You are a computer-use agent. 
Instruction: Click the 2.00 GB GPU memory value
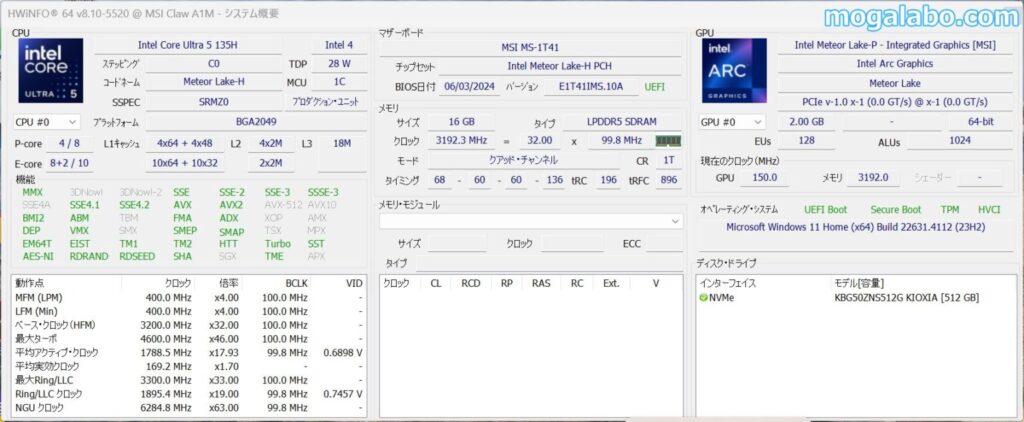coord(806,122)
